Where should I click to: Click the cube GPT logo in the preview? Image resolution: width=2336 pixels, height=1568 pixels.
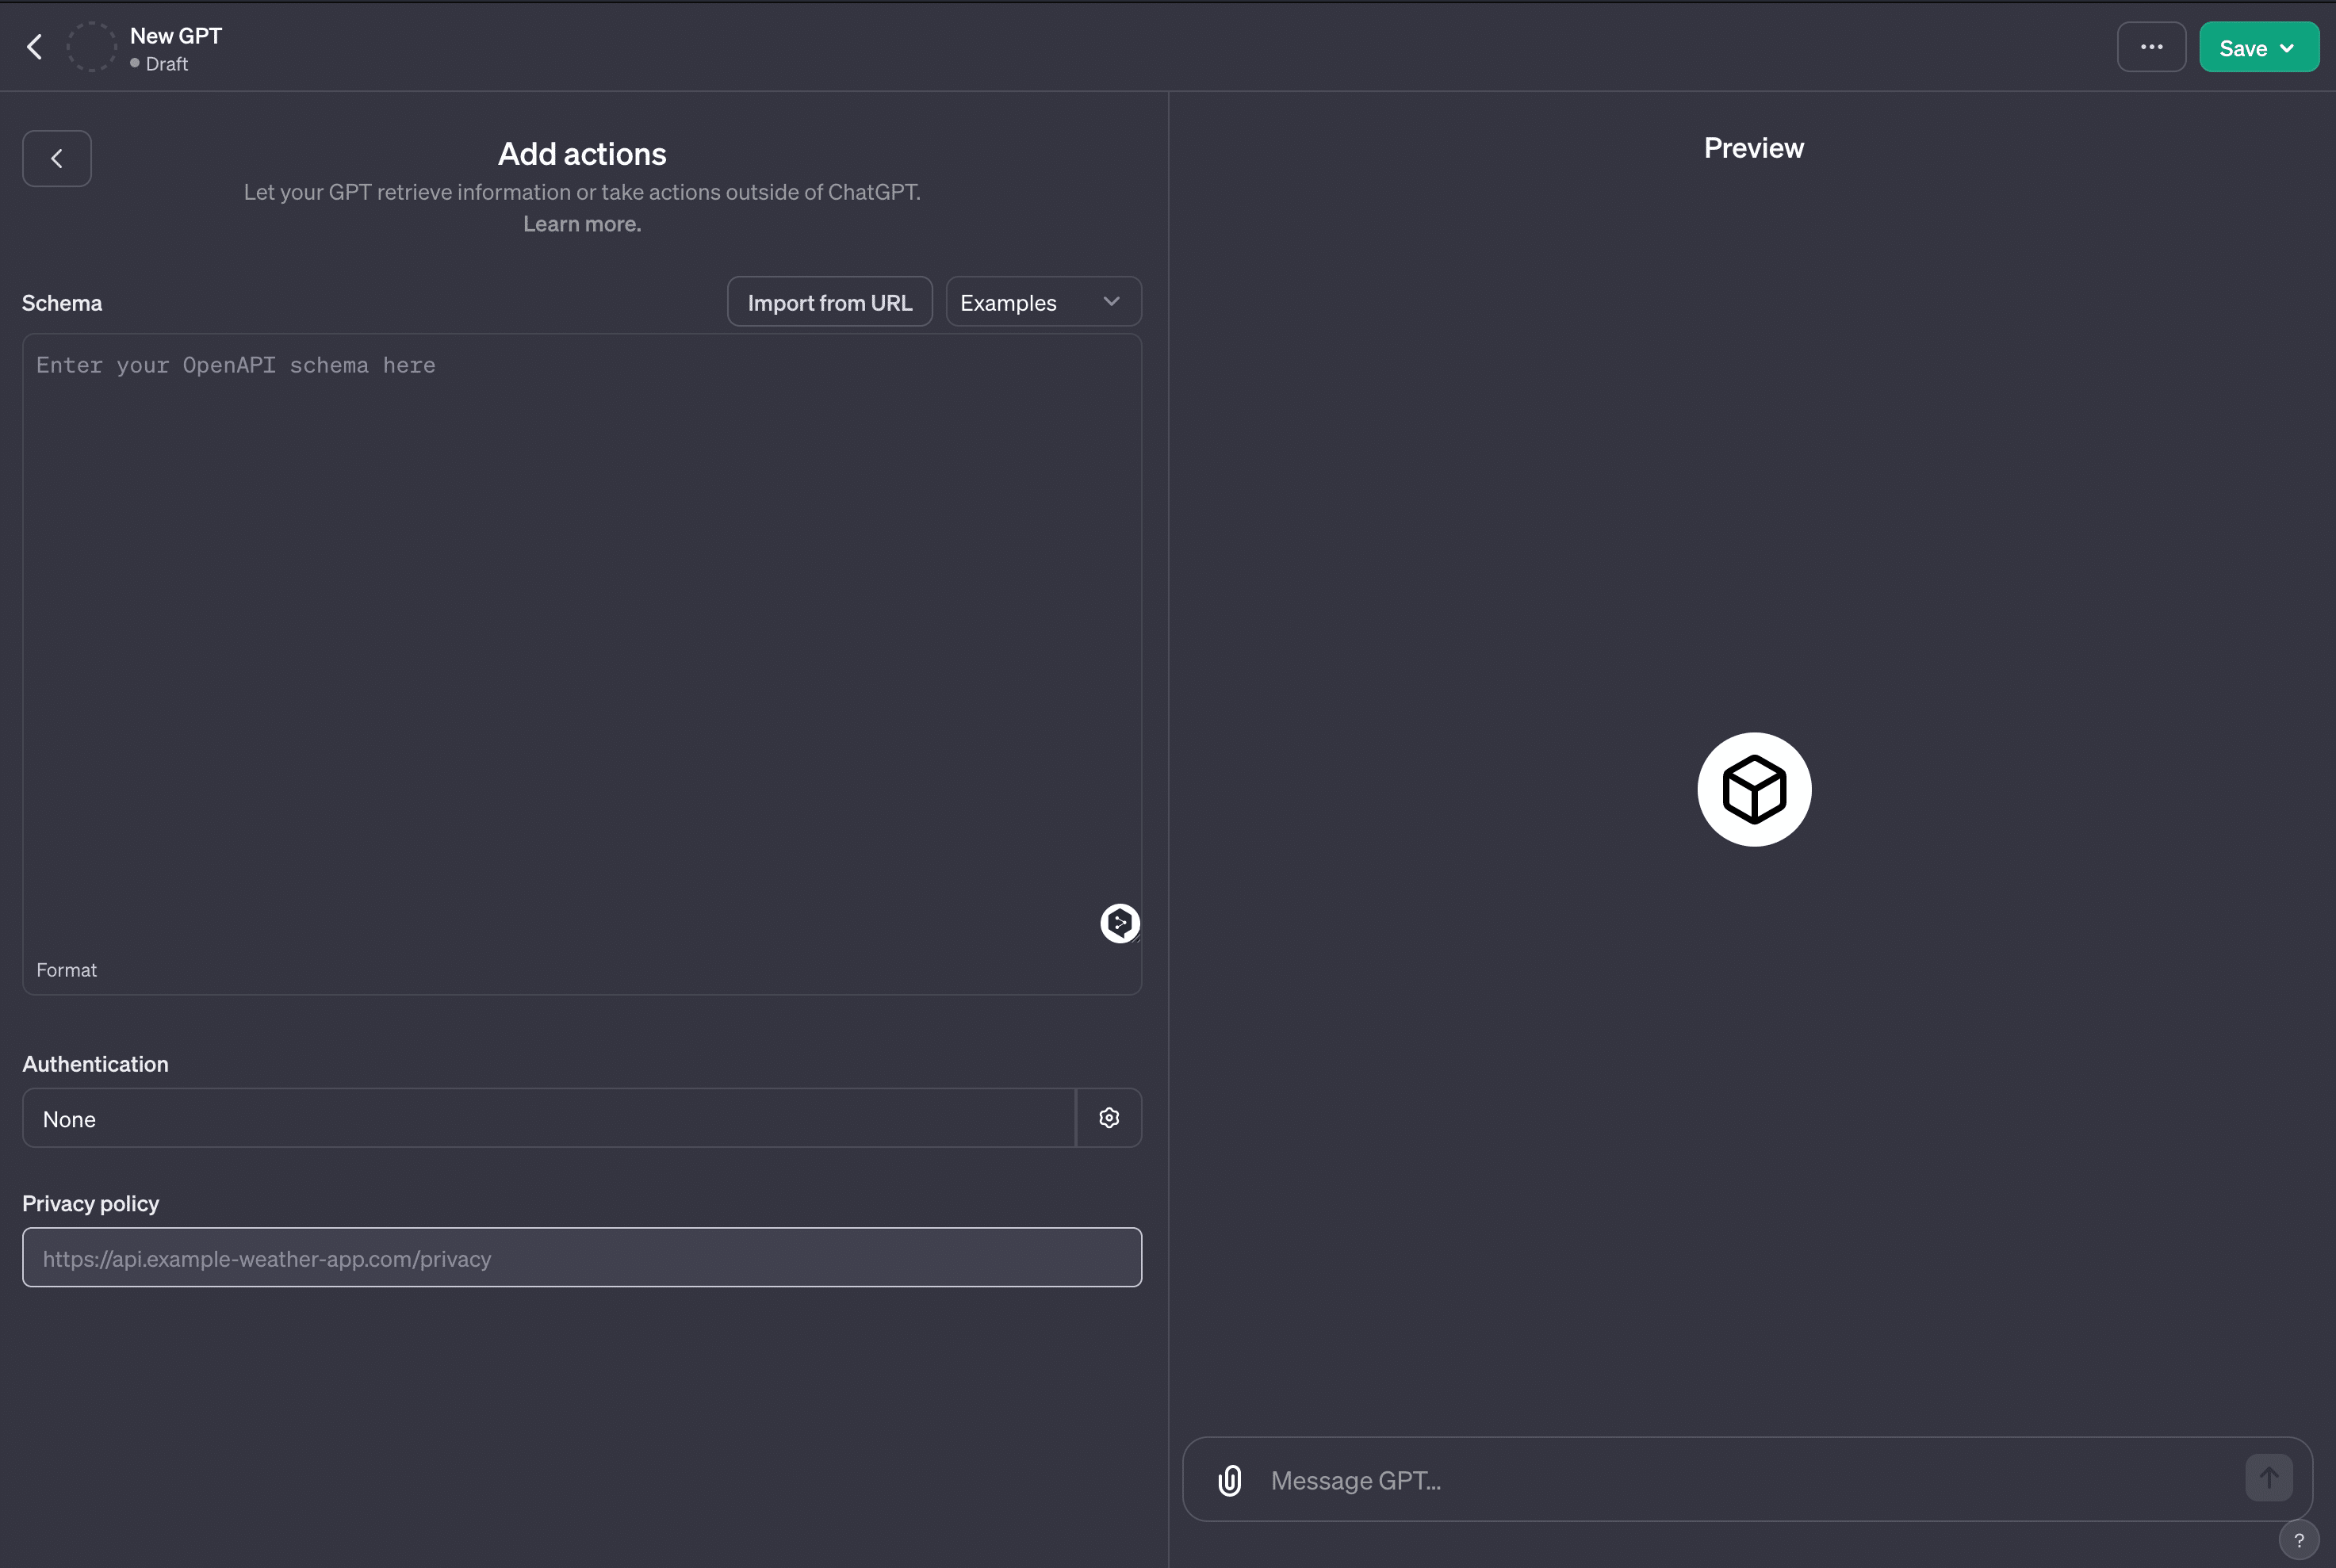click(x=1754, y=790)
